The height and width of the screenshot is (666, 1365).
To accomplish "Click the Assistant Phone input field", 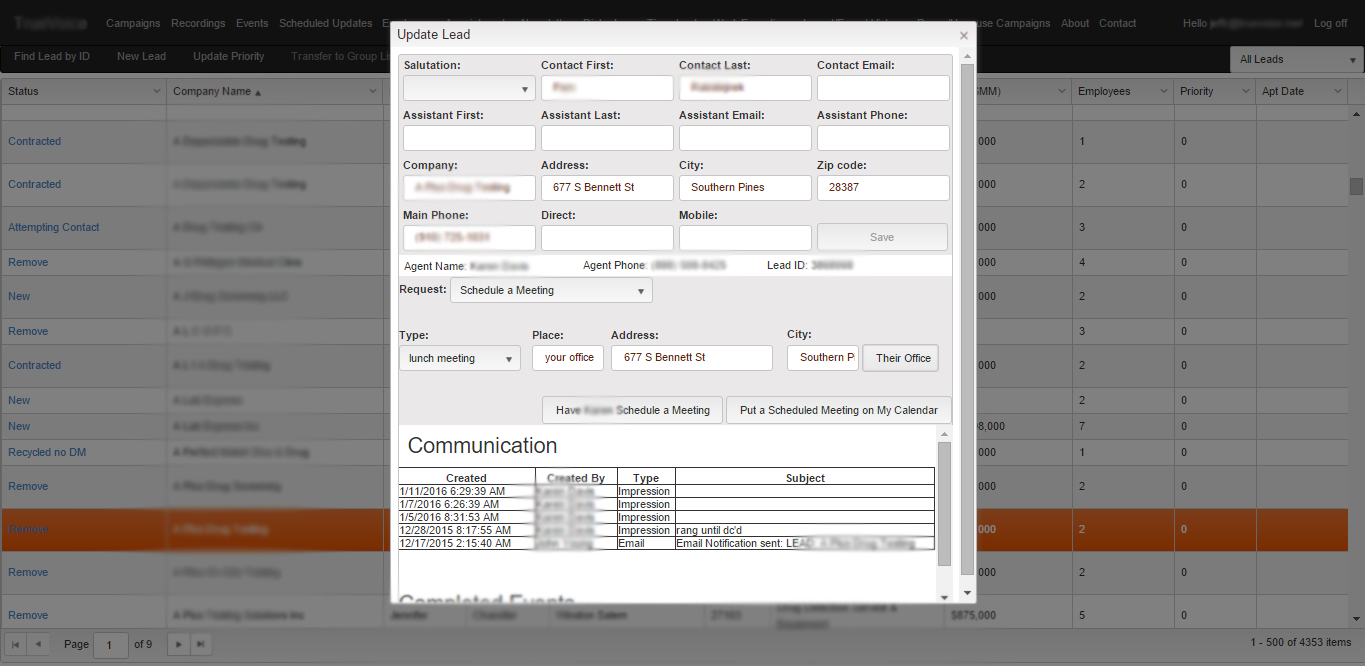I will tap(883, 138).
